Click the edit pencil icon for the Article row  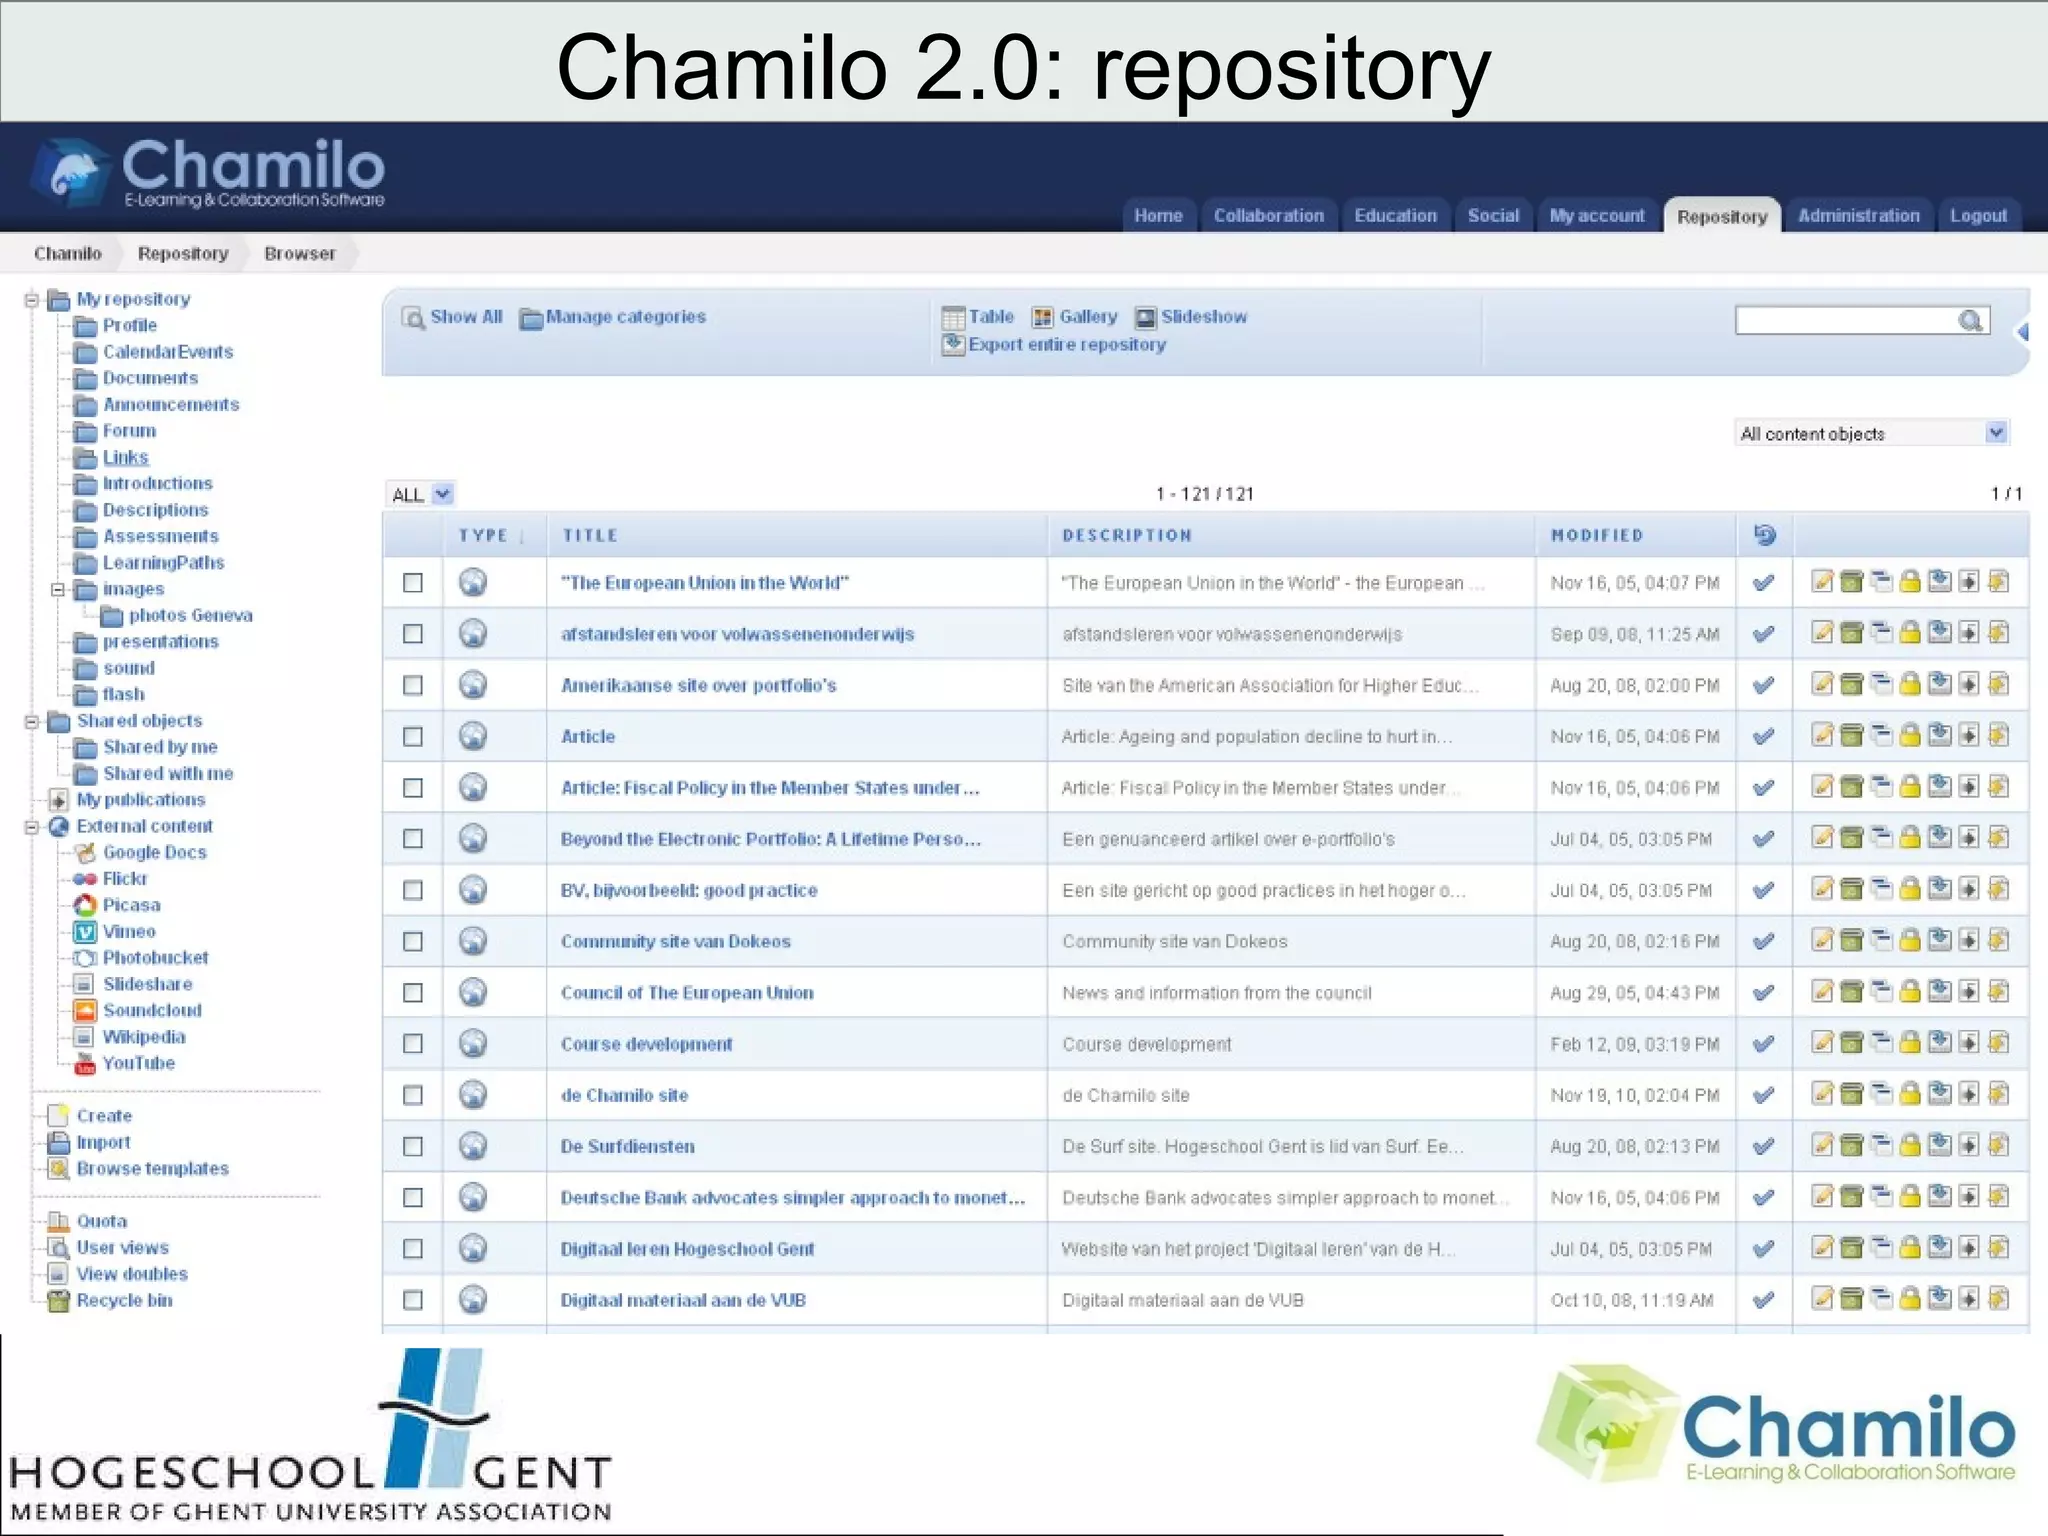(x=1822, y=736)
